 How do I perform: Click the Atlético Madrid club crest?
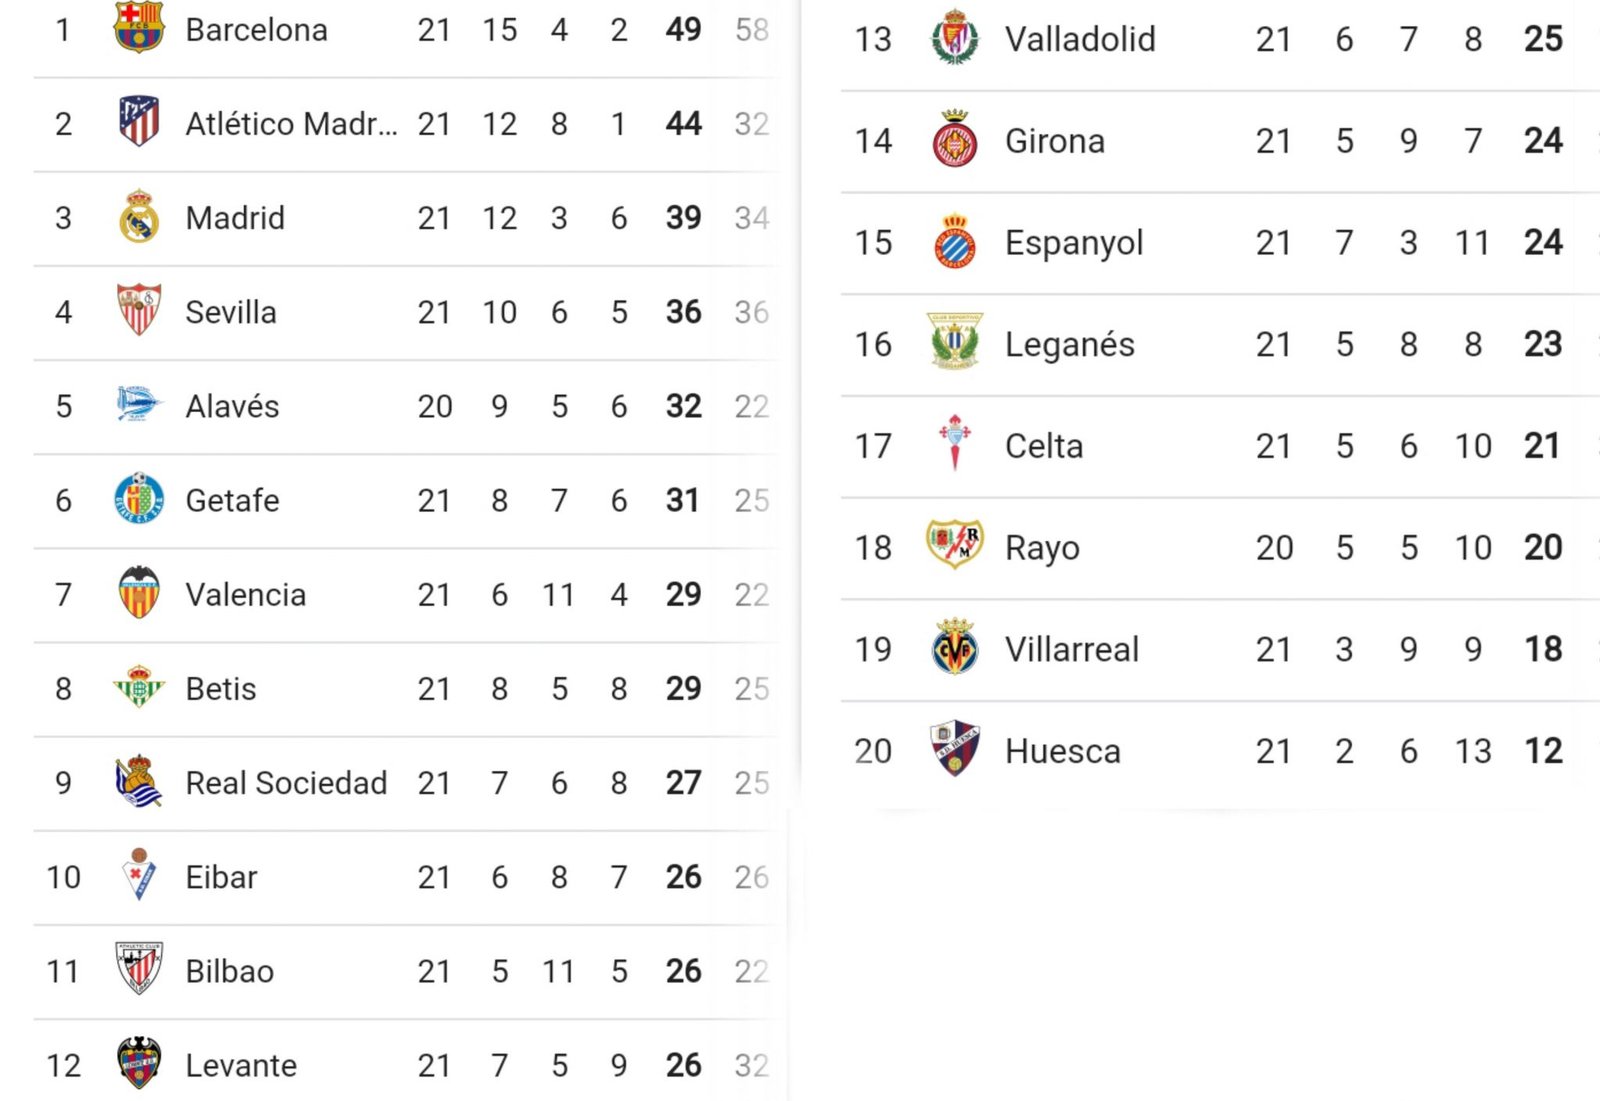tap(139, 122)
